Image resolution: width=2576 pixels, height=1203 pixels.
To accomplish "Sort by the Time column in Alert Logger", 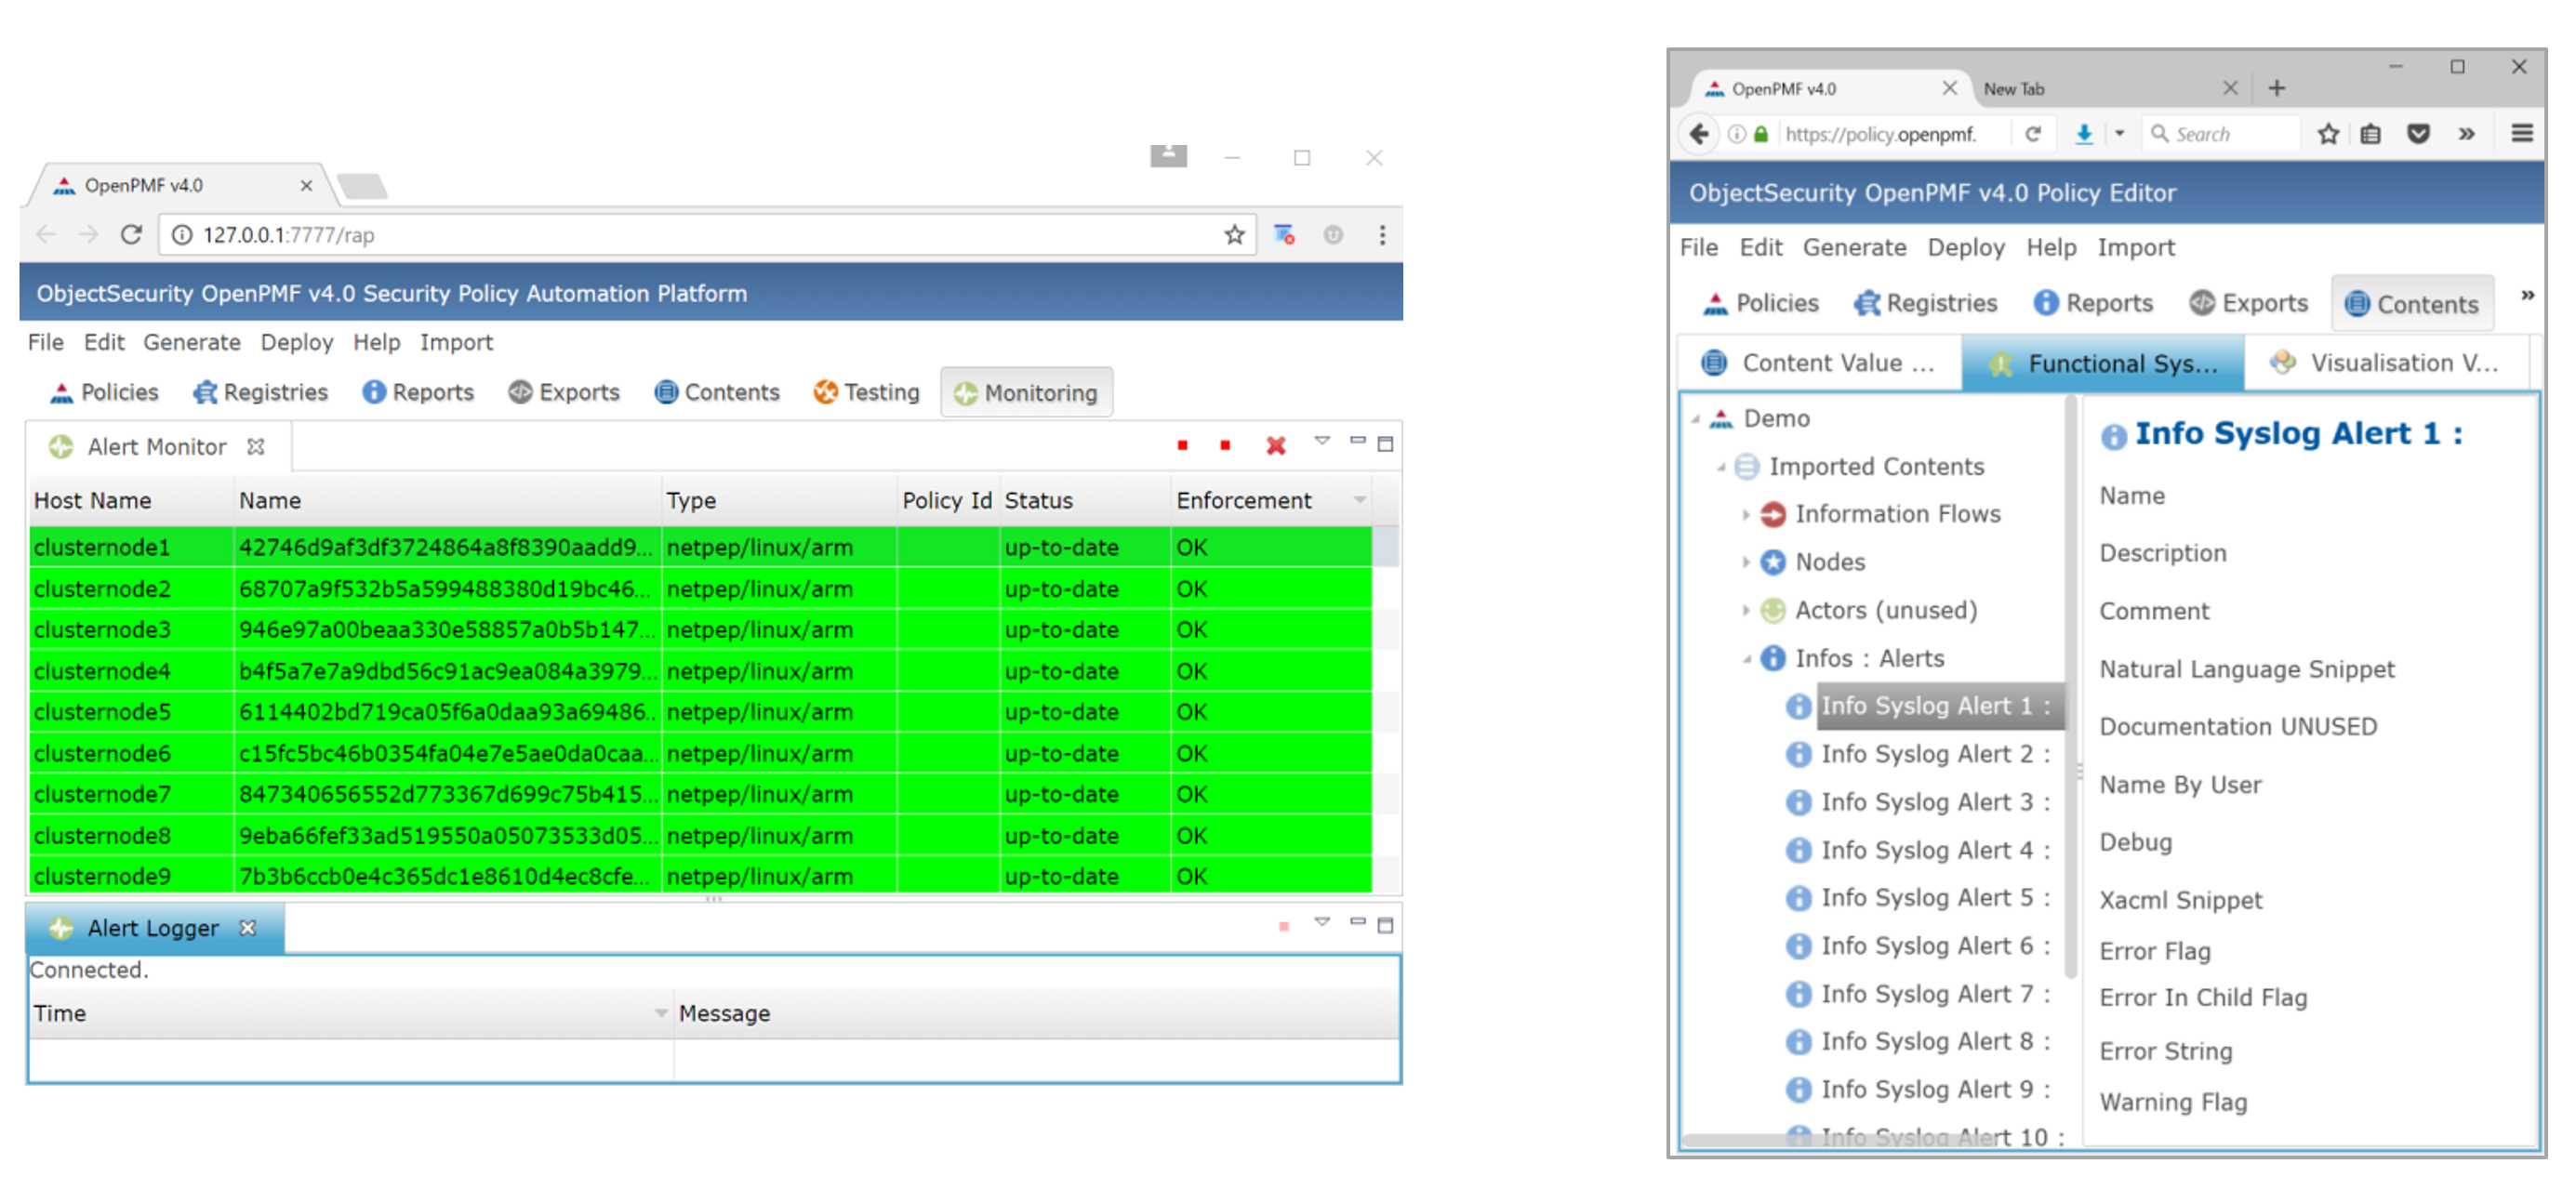I will click(x=351, y=1013).
